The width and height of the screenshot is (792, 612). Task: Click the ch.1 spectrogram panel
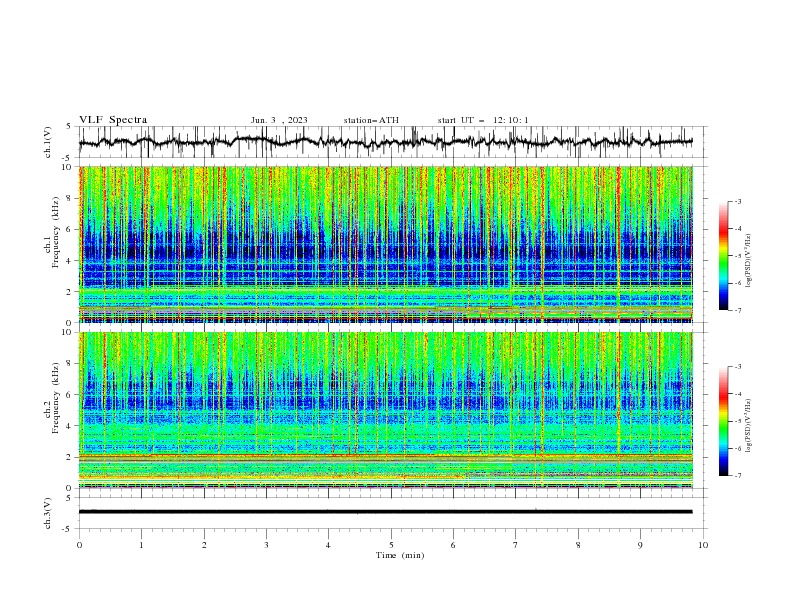(x=386, y=244)
